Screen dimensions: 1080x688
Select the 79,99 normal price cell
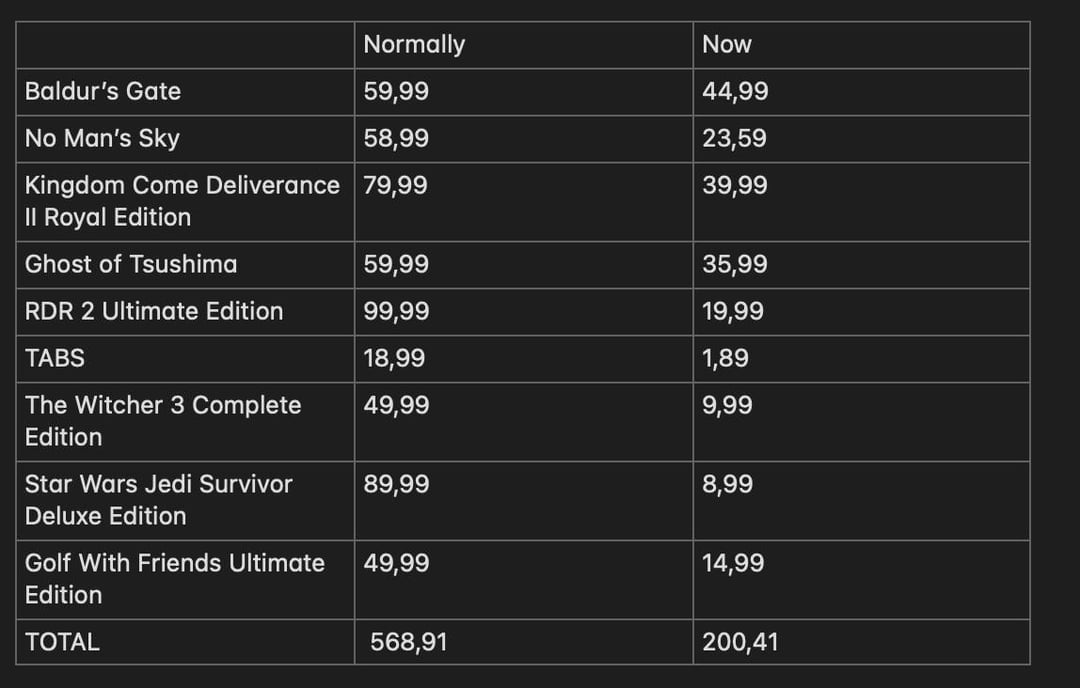click(x=396, y=186)
